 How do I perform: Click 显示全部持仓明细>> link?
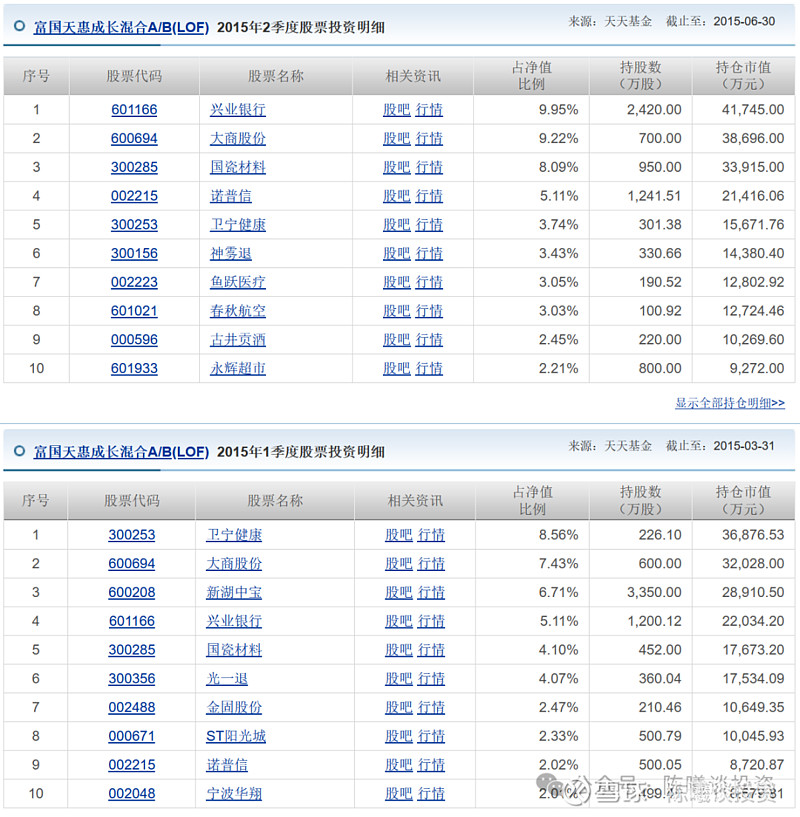pyautogui.click(x=730, y=403)
